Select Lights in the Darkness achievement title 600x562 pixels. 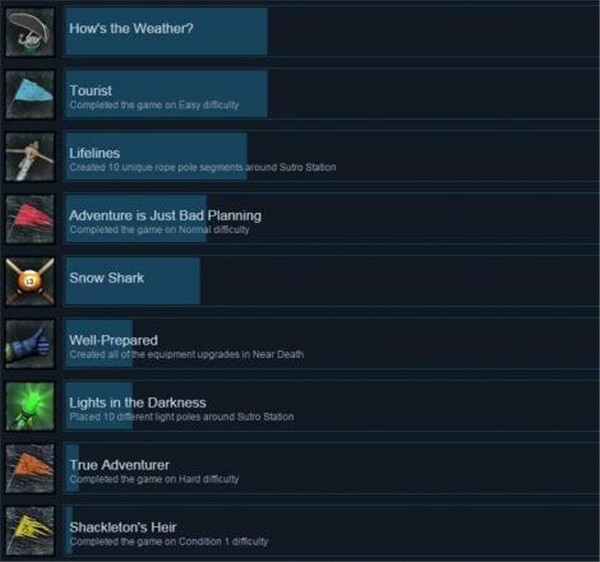click(x=137, y=402)
